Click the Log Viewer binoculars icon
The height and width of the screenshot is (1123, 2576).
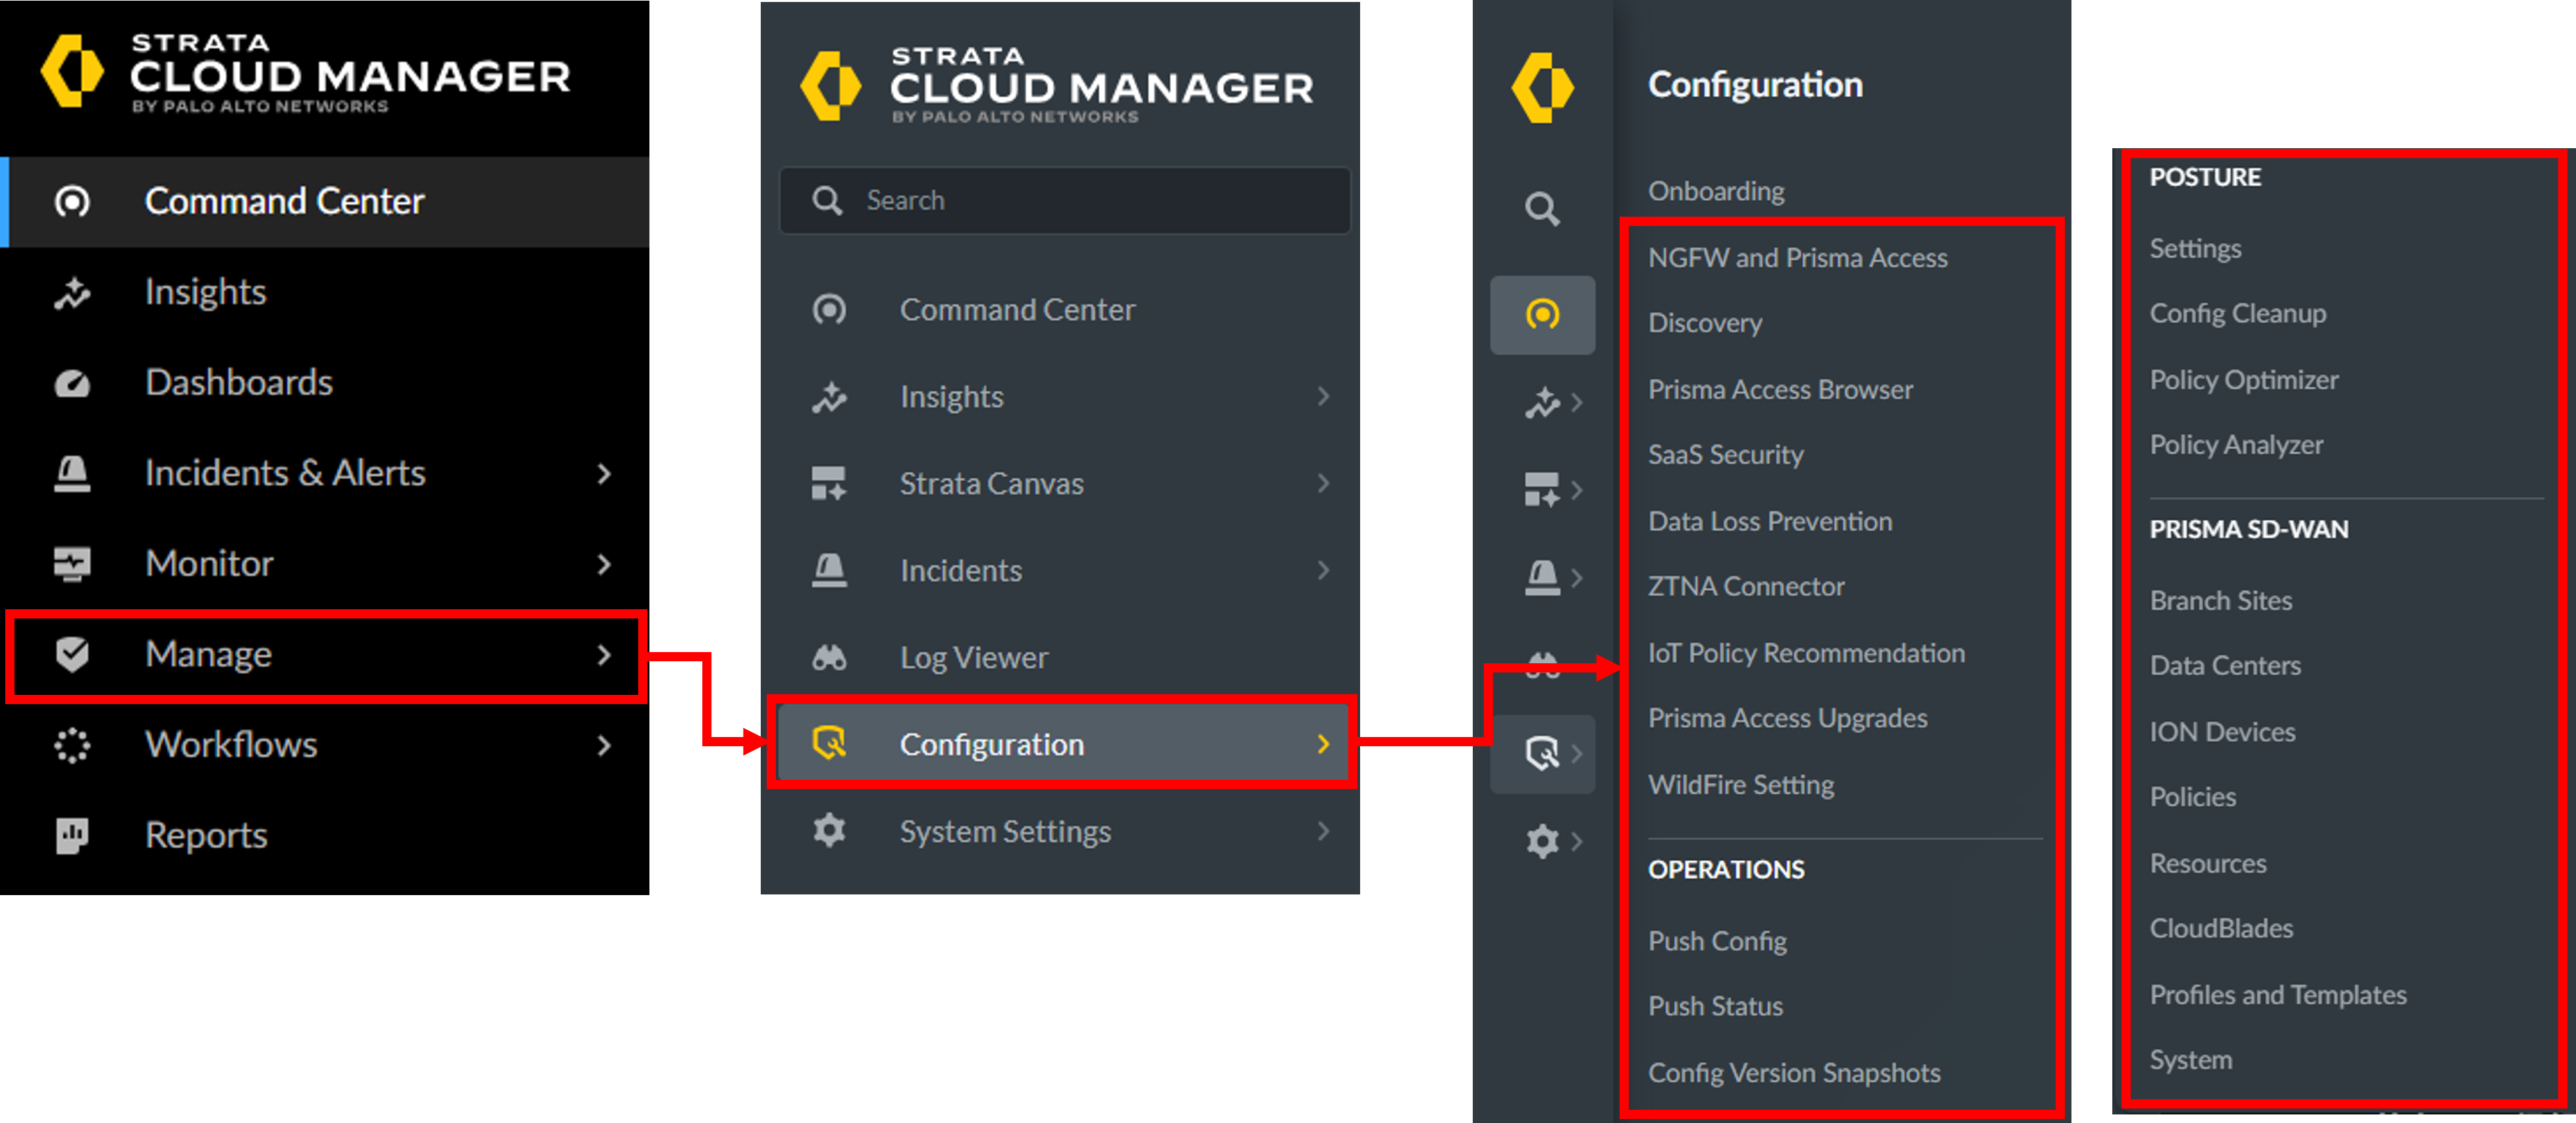829,658
